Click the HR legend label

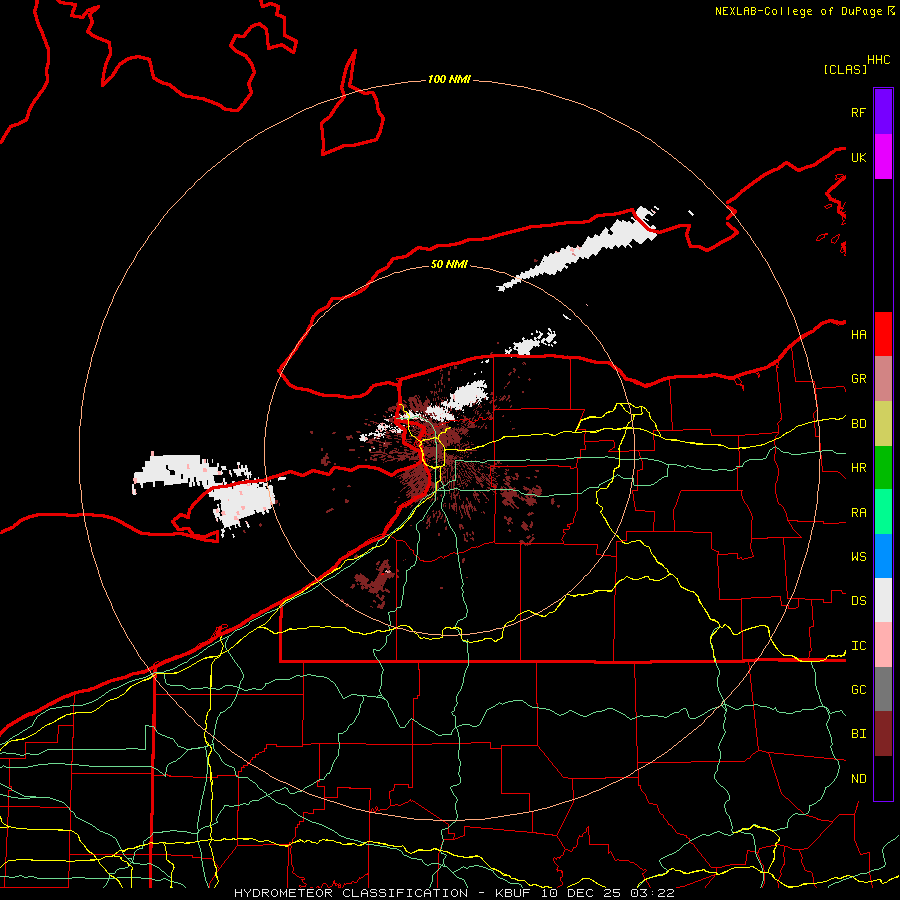pos(859,468)
